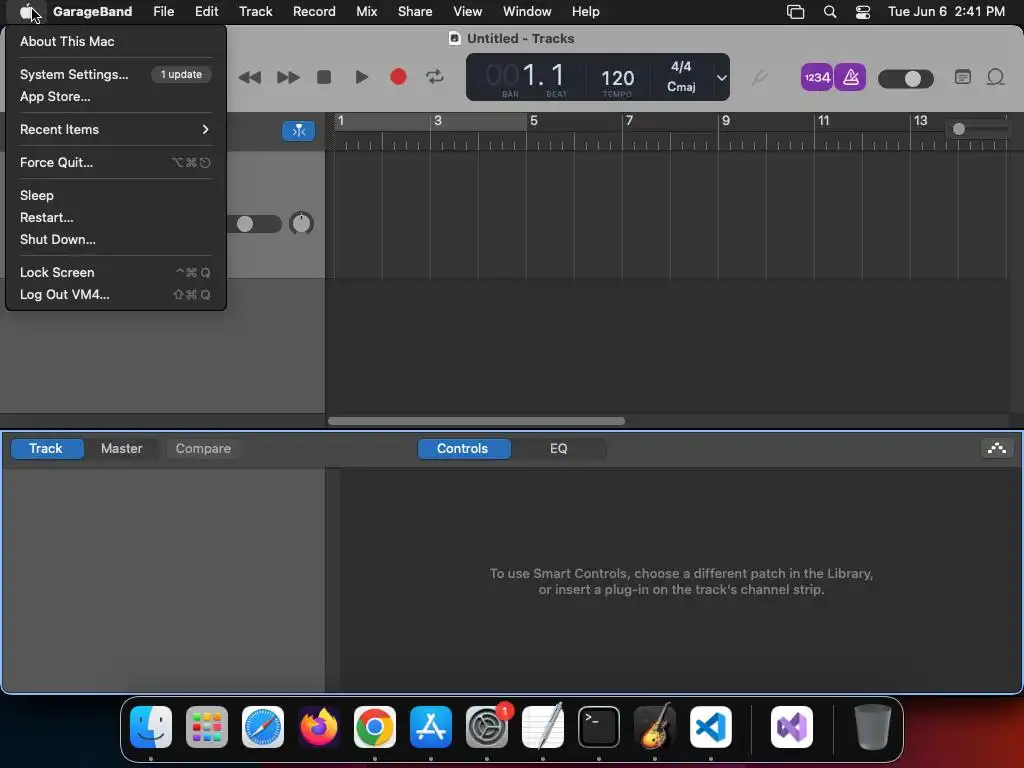Open Launchpad from the Dock
The height and width of the screenshot is (768, 1024).
tap(207, 727)
